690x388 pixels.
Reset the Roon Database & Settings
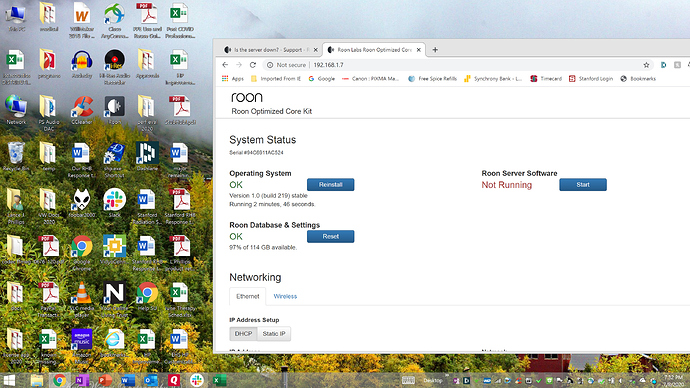click(330, 237)
